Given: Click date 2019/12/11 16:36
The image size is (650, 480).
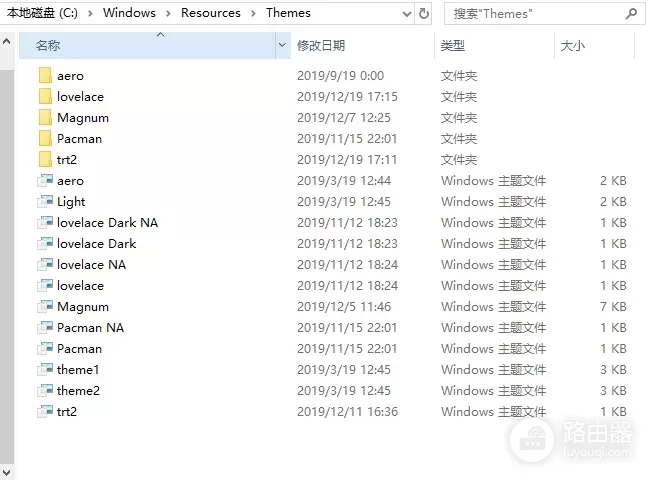Looking at the screenshot, I should [x=347, y=412].
